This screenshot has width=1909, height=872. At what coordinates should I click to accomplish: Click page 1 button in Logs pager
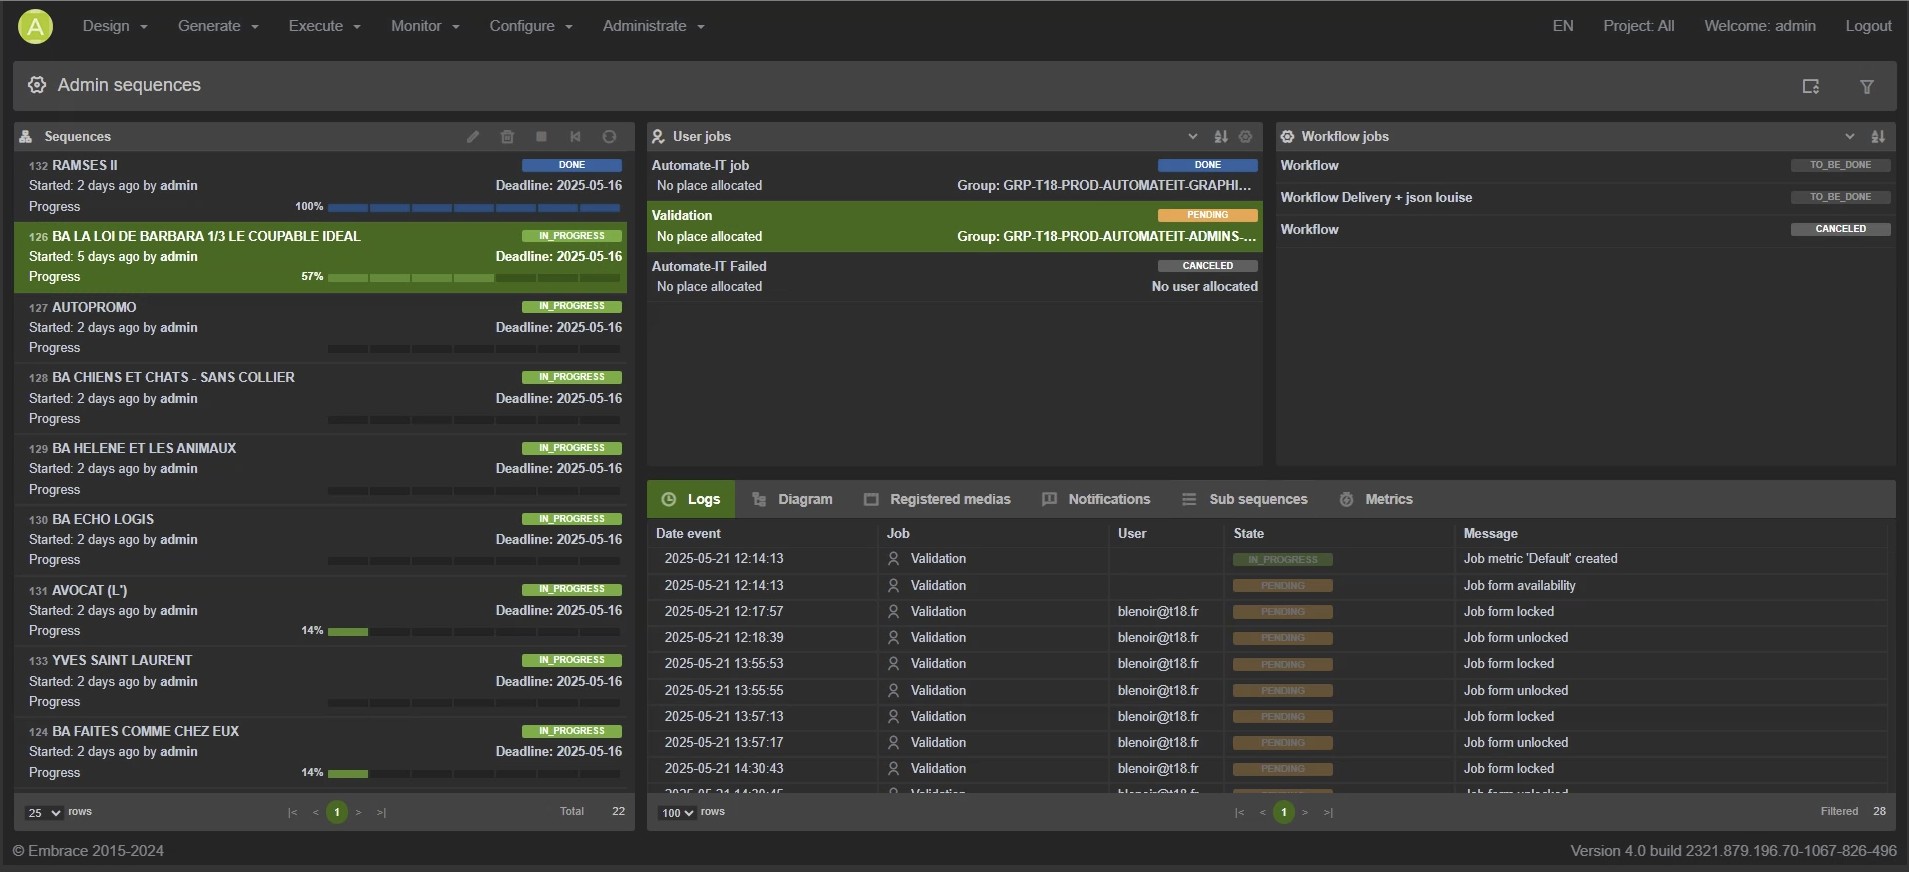click(x=1284, y=813)
